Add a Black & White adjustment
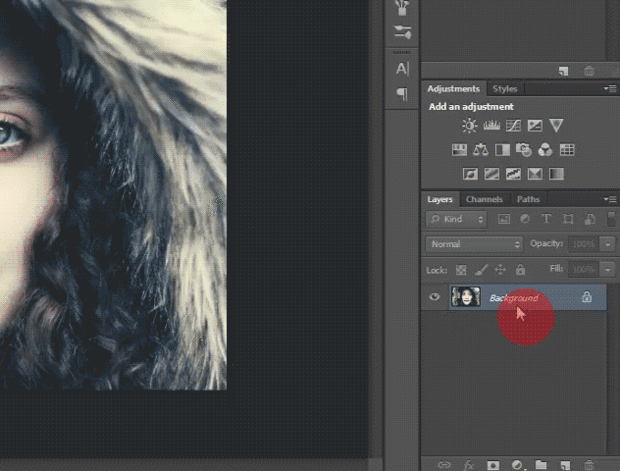Image resolution: width=620 pixels, height=471 pixels. coord(503,150)
